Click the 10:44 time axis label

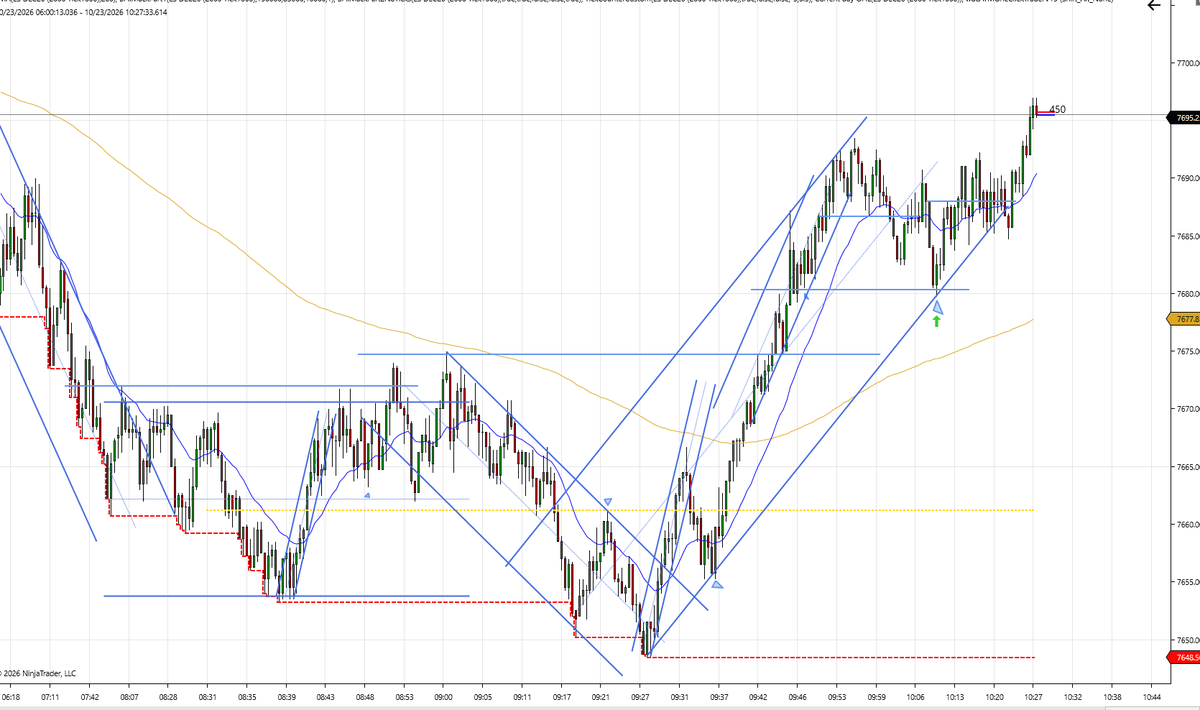click(1151, 696)
